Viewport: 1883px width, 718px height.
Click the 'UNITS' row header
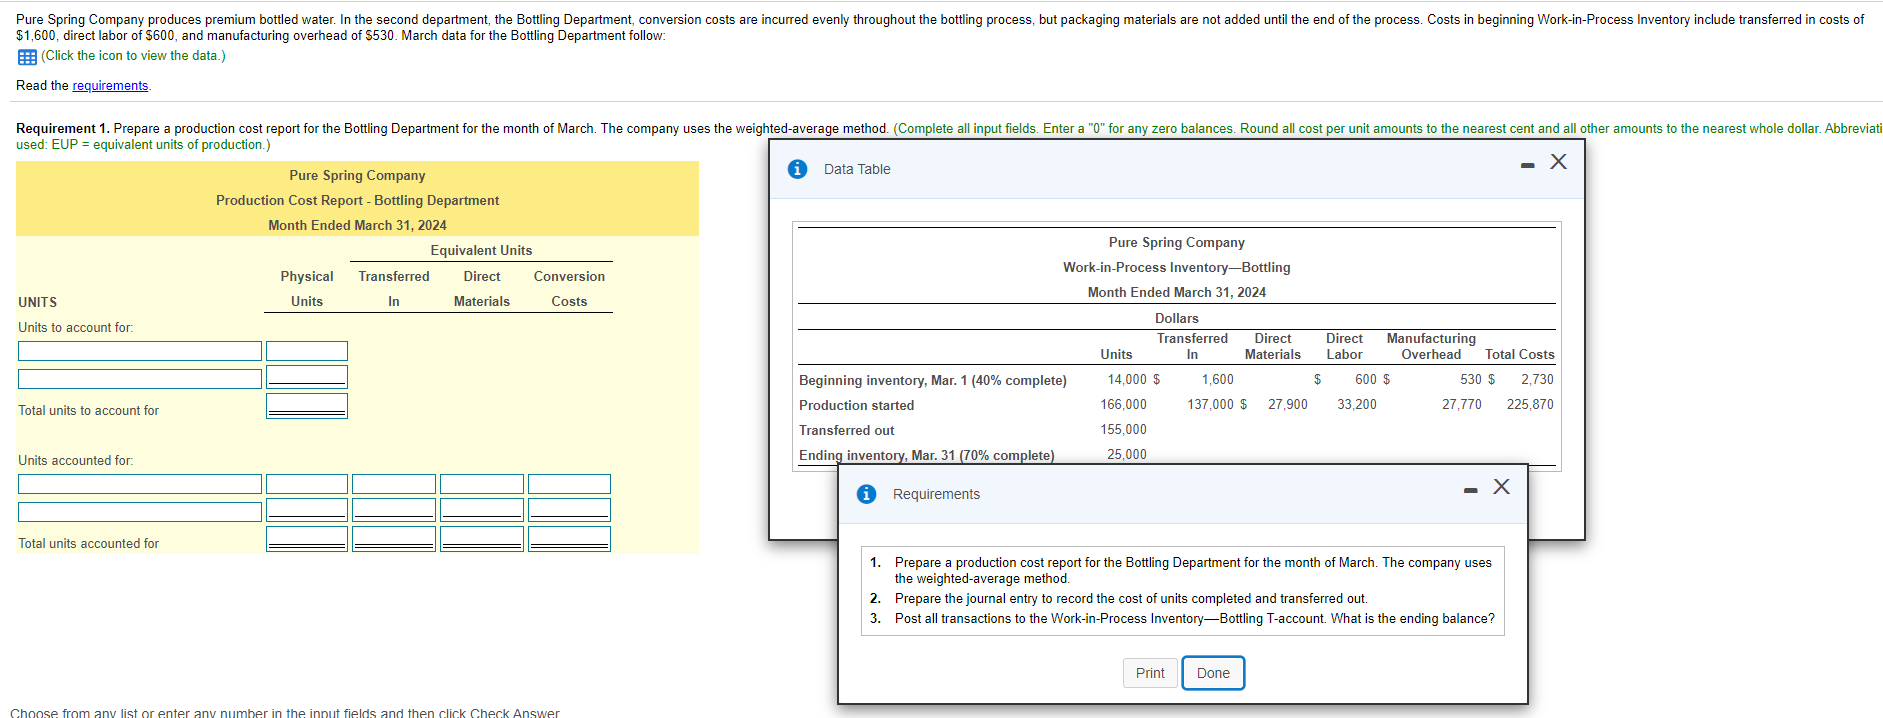pyautogui.click(x=37, y=302)
